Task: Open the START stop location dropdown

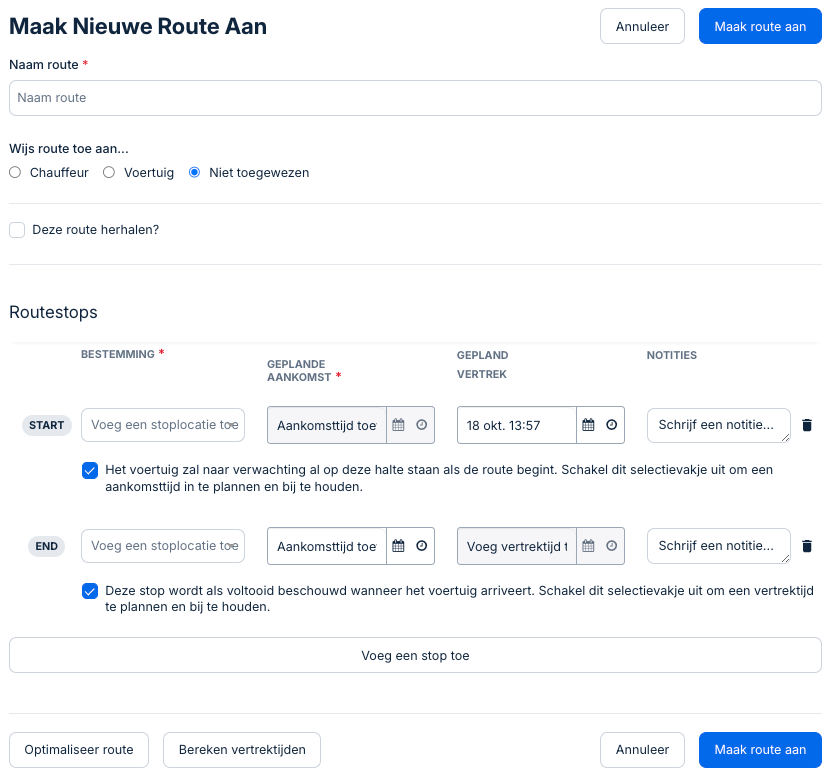Action: pyautogui.click(x=163, y=425)
